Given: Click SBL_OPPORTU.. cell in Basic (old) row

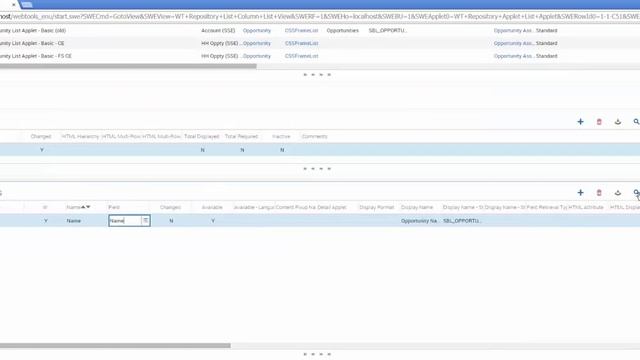Looking at the screenshot, I should (387, 31).
